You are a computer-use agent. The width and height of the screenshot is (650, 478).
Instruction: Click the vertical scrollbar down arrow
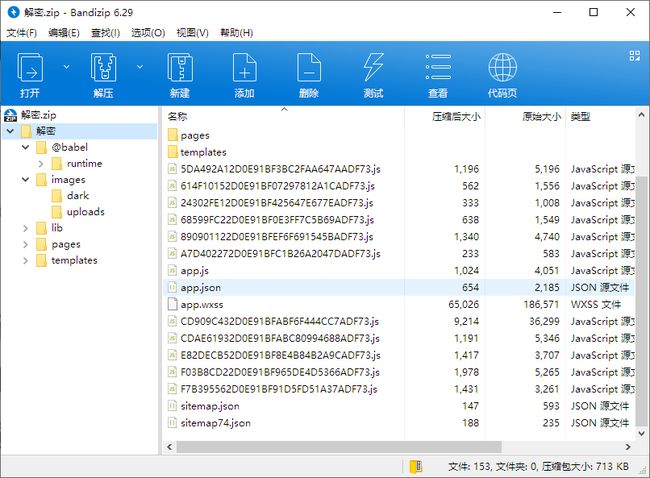pyautogui.click(x=641, y=434)
